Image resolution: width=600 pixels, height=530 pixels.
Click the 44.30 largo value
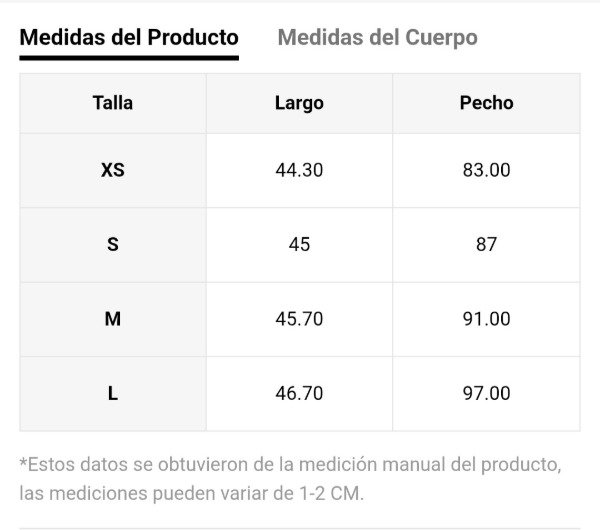click(x=299, y=170)
